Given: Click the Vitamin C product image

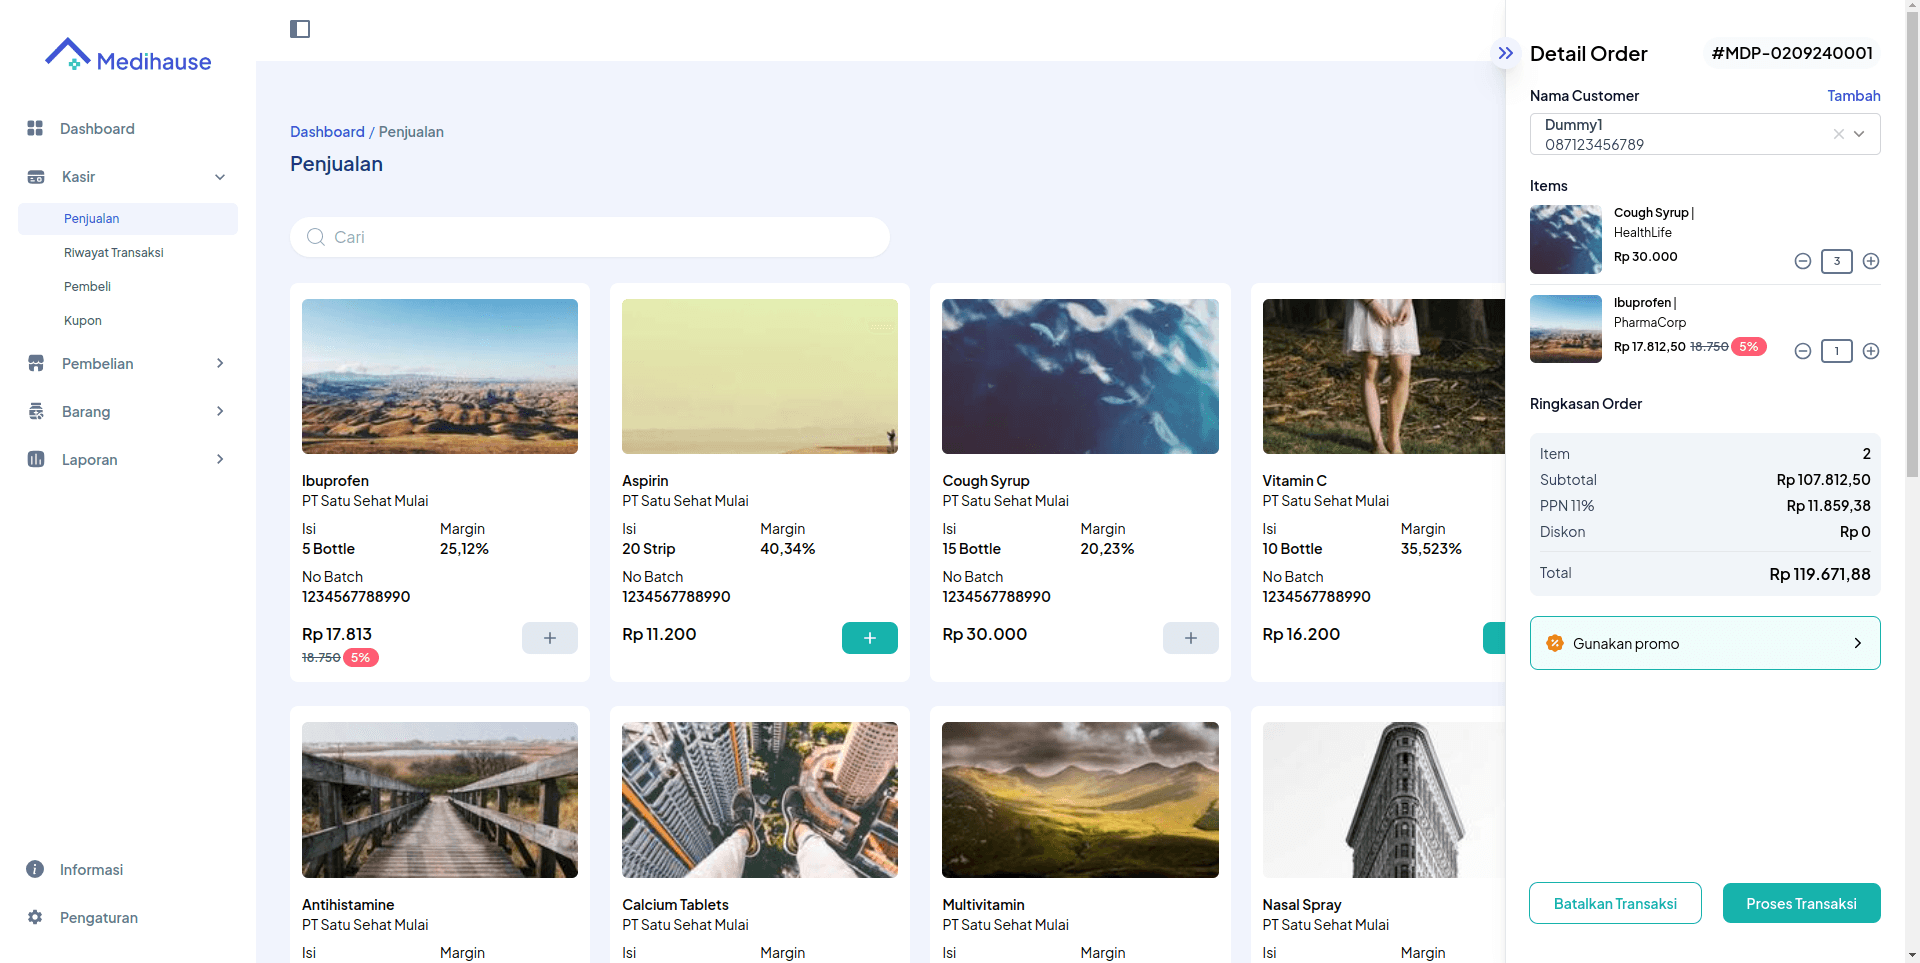Looking at the screenshot, I should [x=1384, y=376].
